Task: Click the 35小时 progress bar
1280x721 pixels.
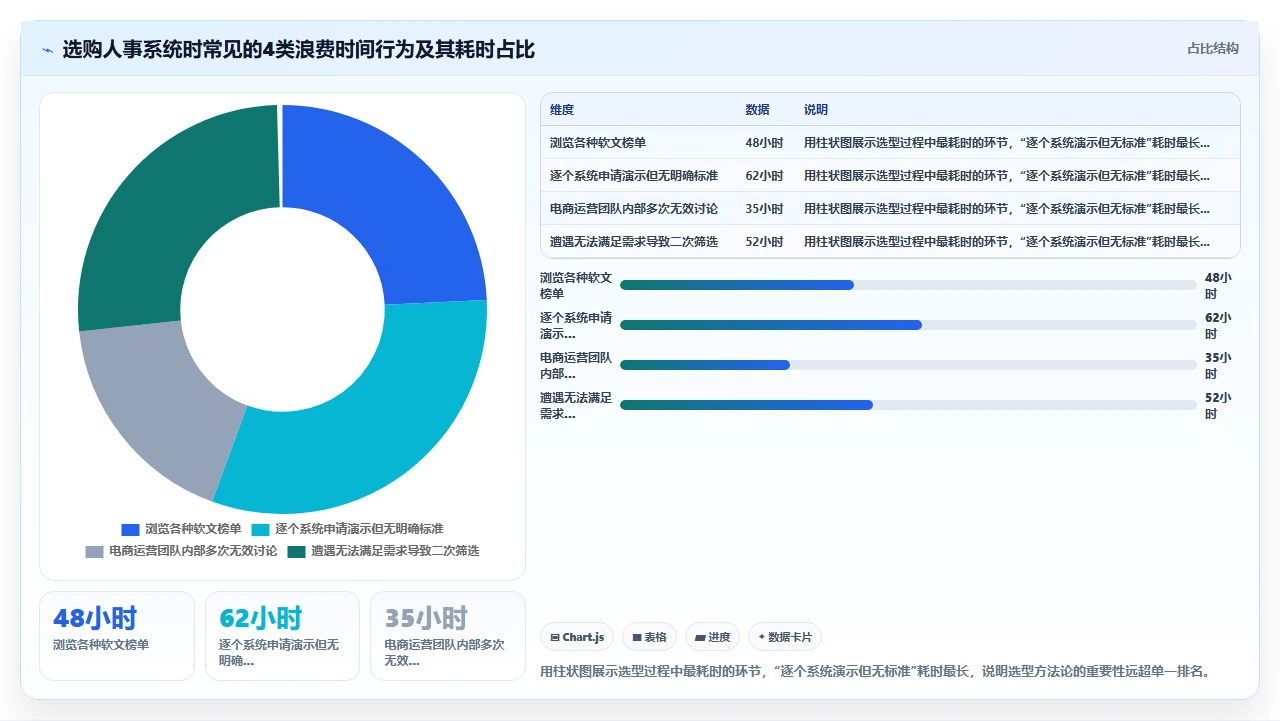Action: tap(908, 365)
